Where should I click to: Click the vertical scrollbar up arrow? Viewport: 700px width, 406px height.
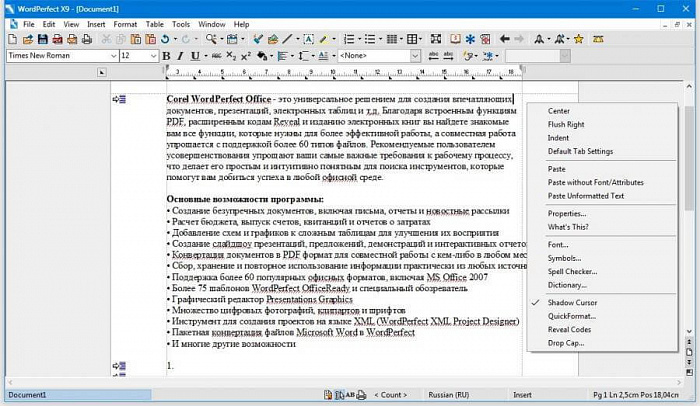(x=689, y=87)
